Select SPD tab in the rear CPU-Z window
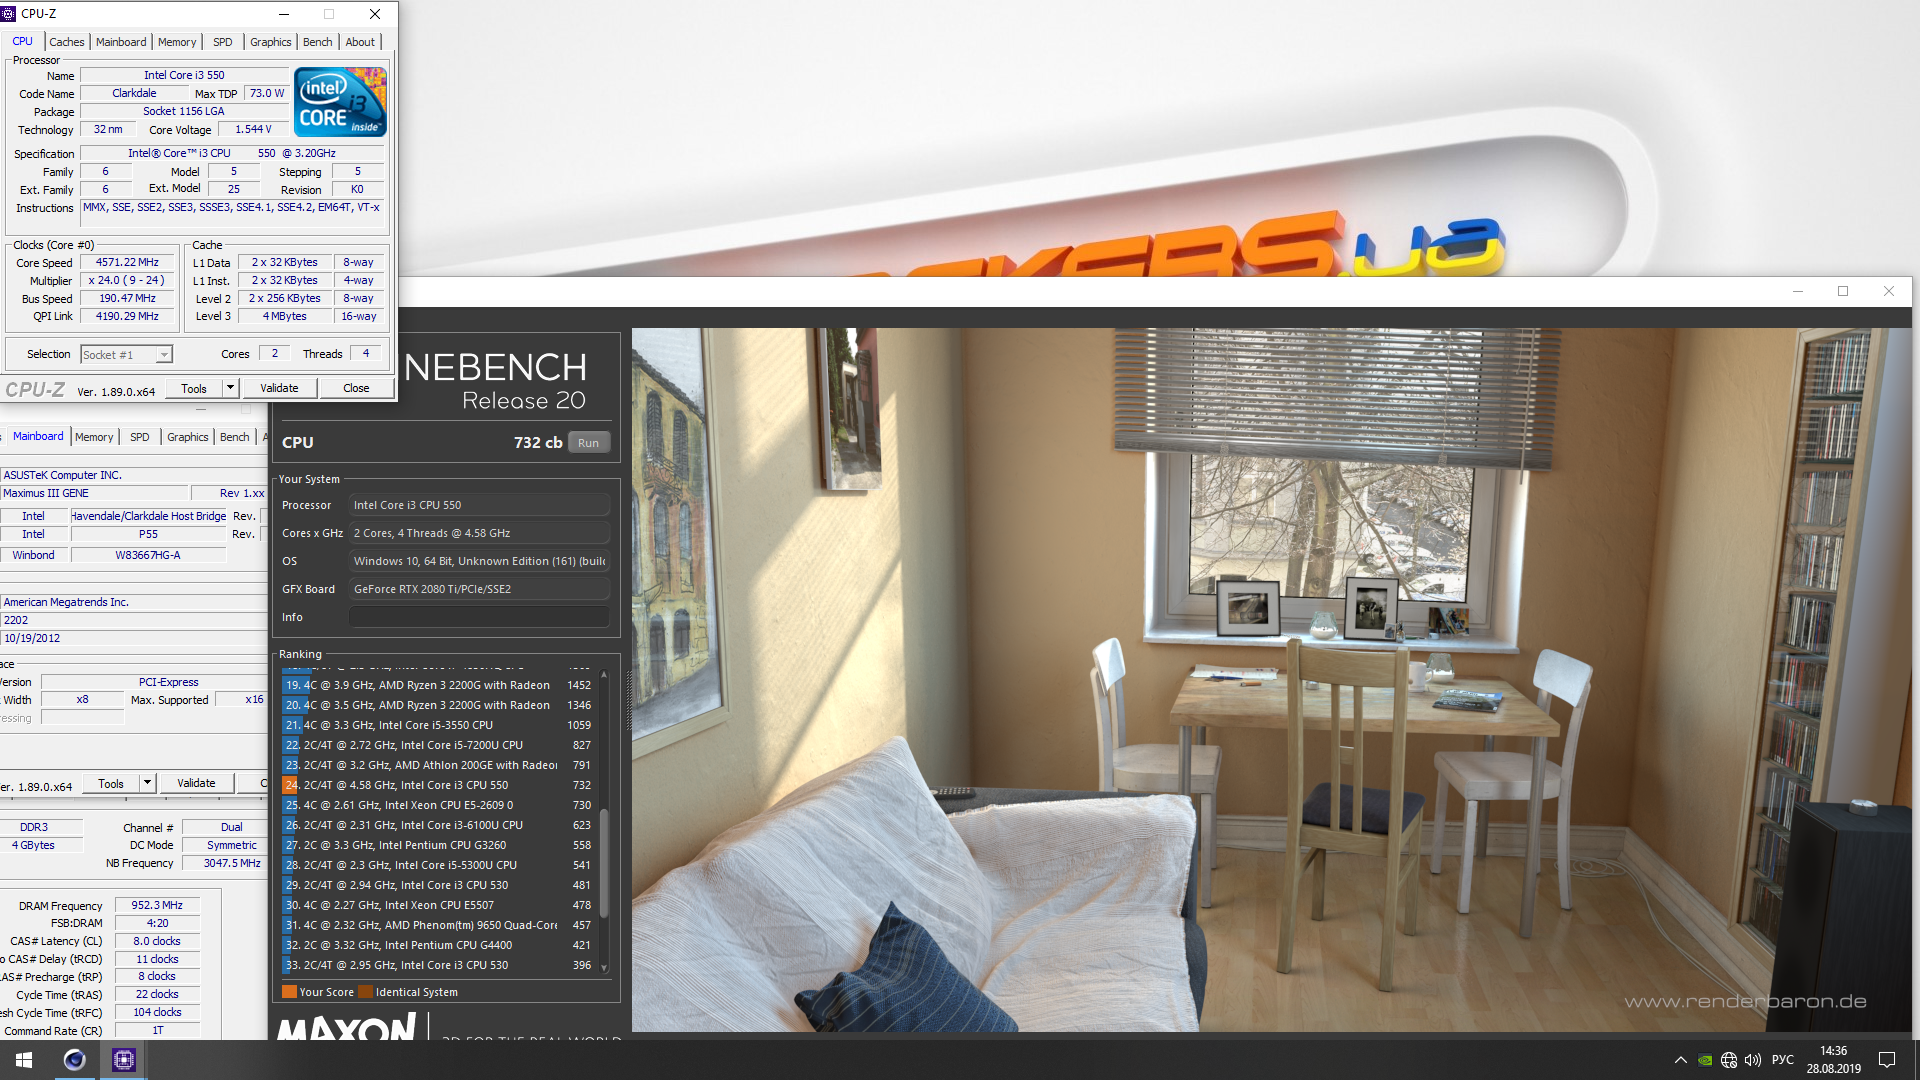This screenshot has width=1920, height=1080. click(140, 437)
